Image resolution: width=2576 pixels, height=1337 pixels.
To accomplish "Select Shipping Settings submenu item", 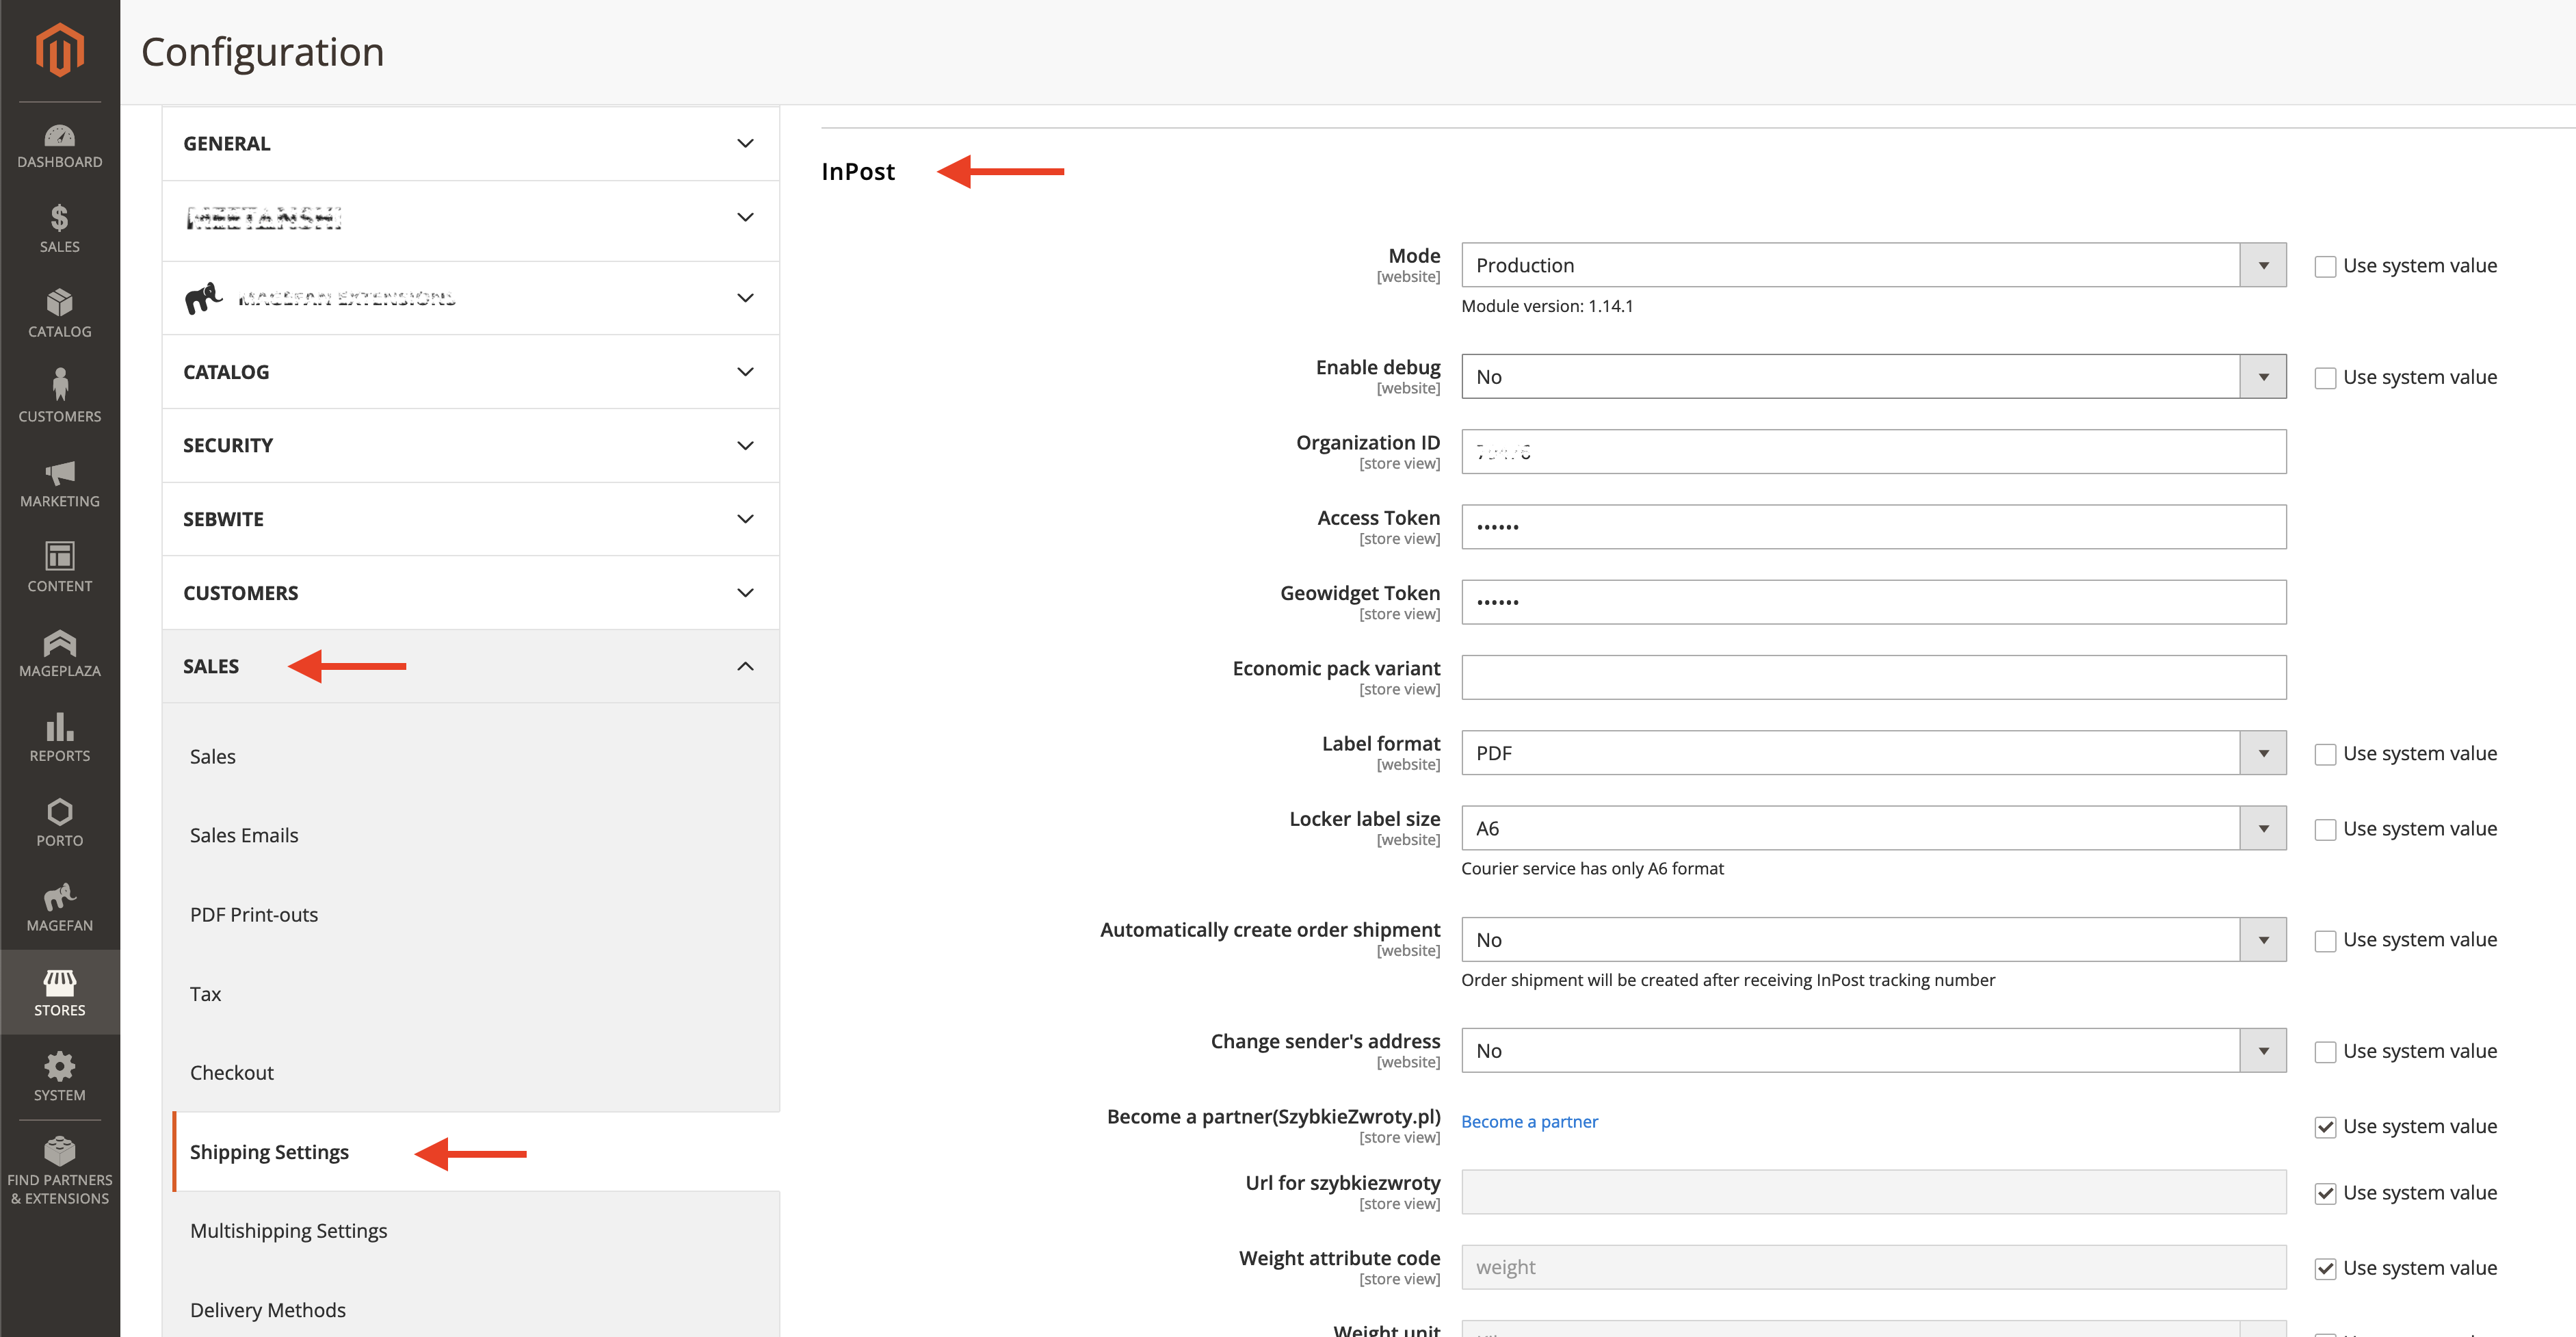I will [x=476, y=1152].
